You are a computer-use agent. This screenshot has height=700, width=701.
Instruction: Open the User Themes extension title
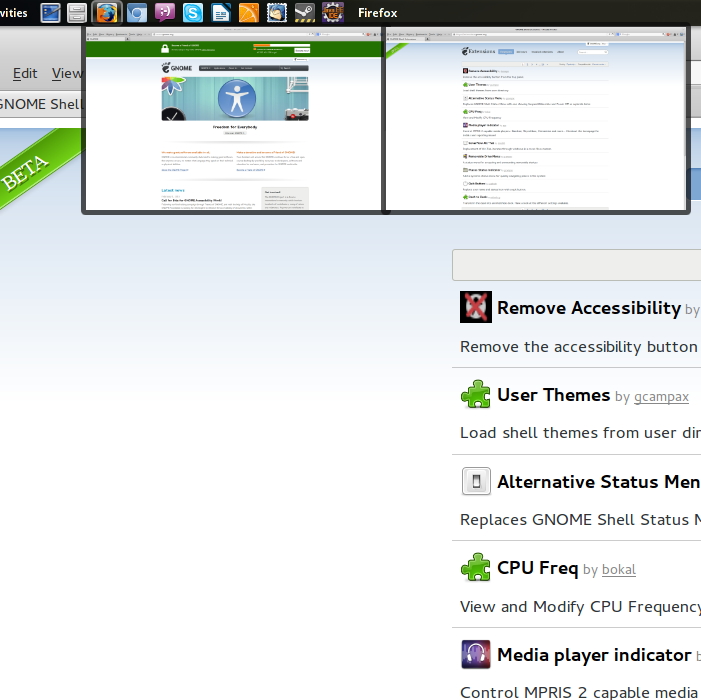point(553,395)
